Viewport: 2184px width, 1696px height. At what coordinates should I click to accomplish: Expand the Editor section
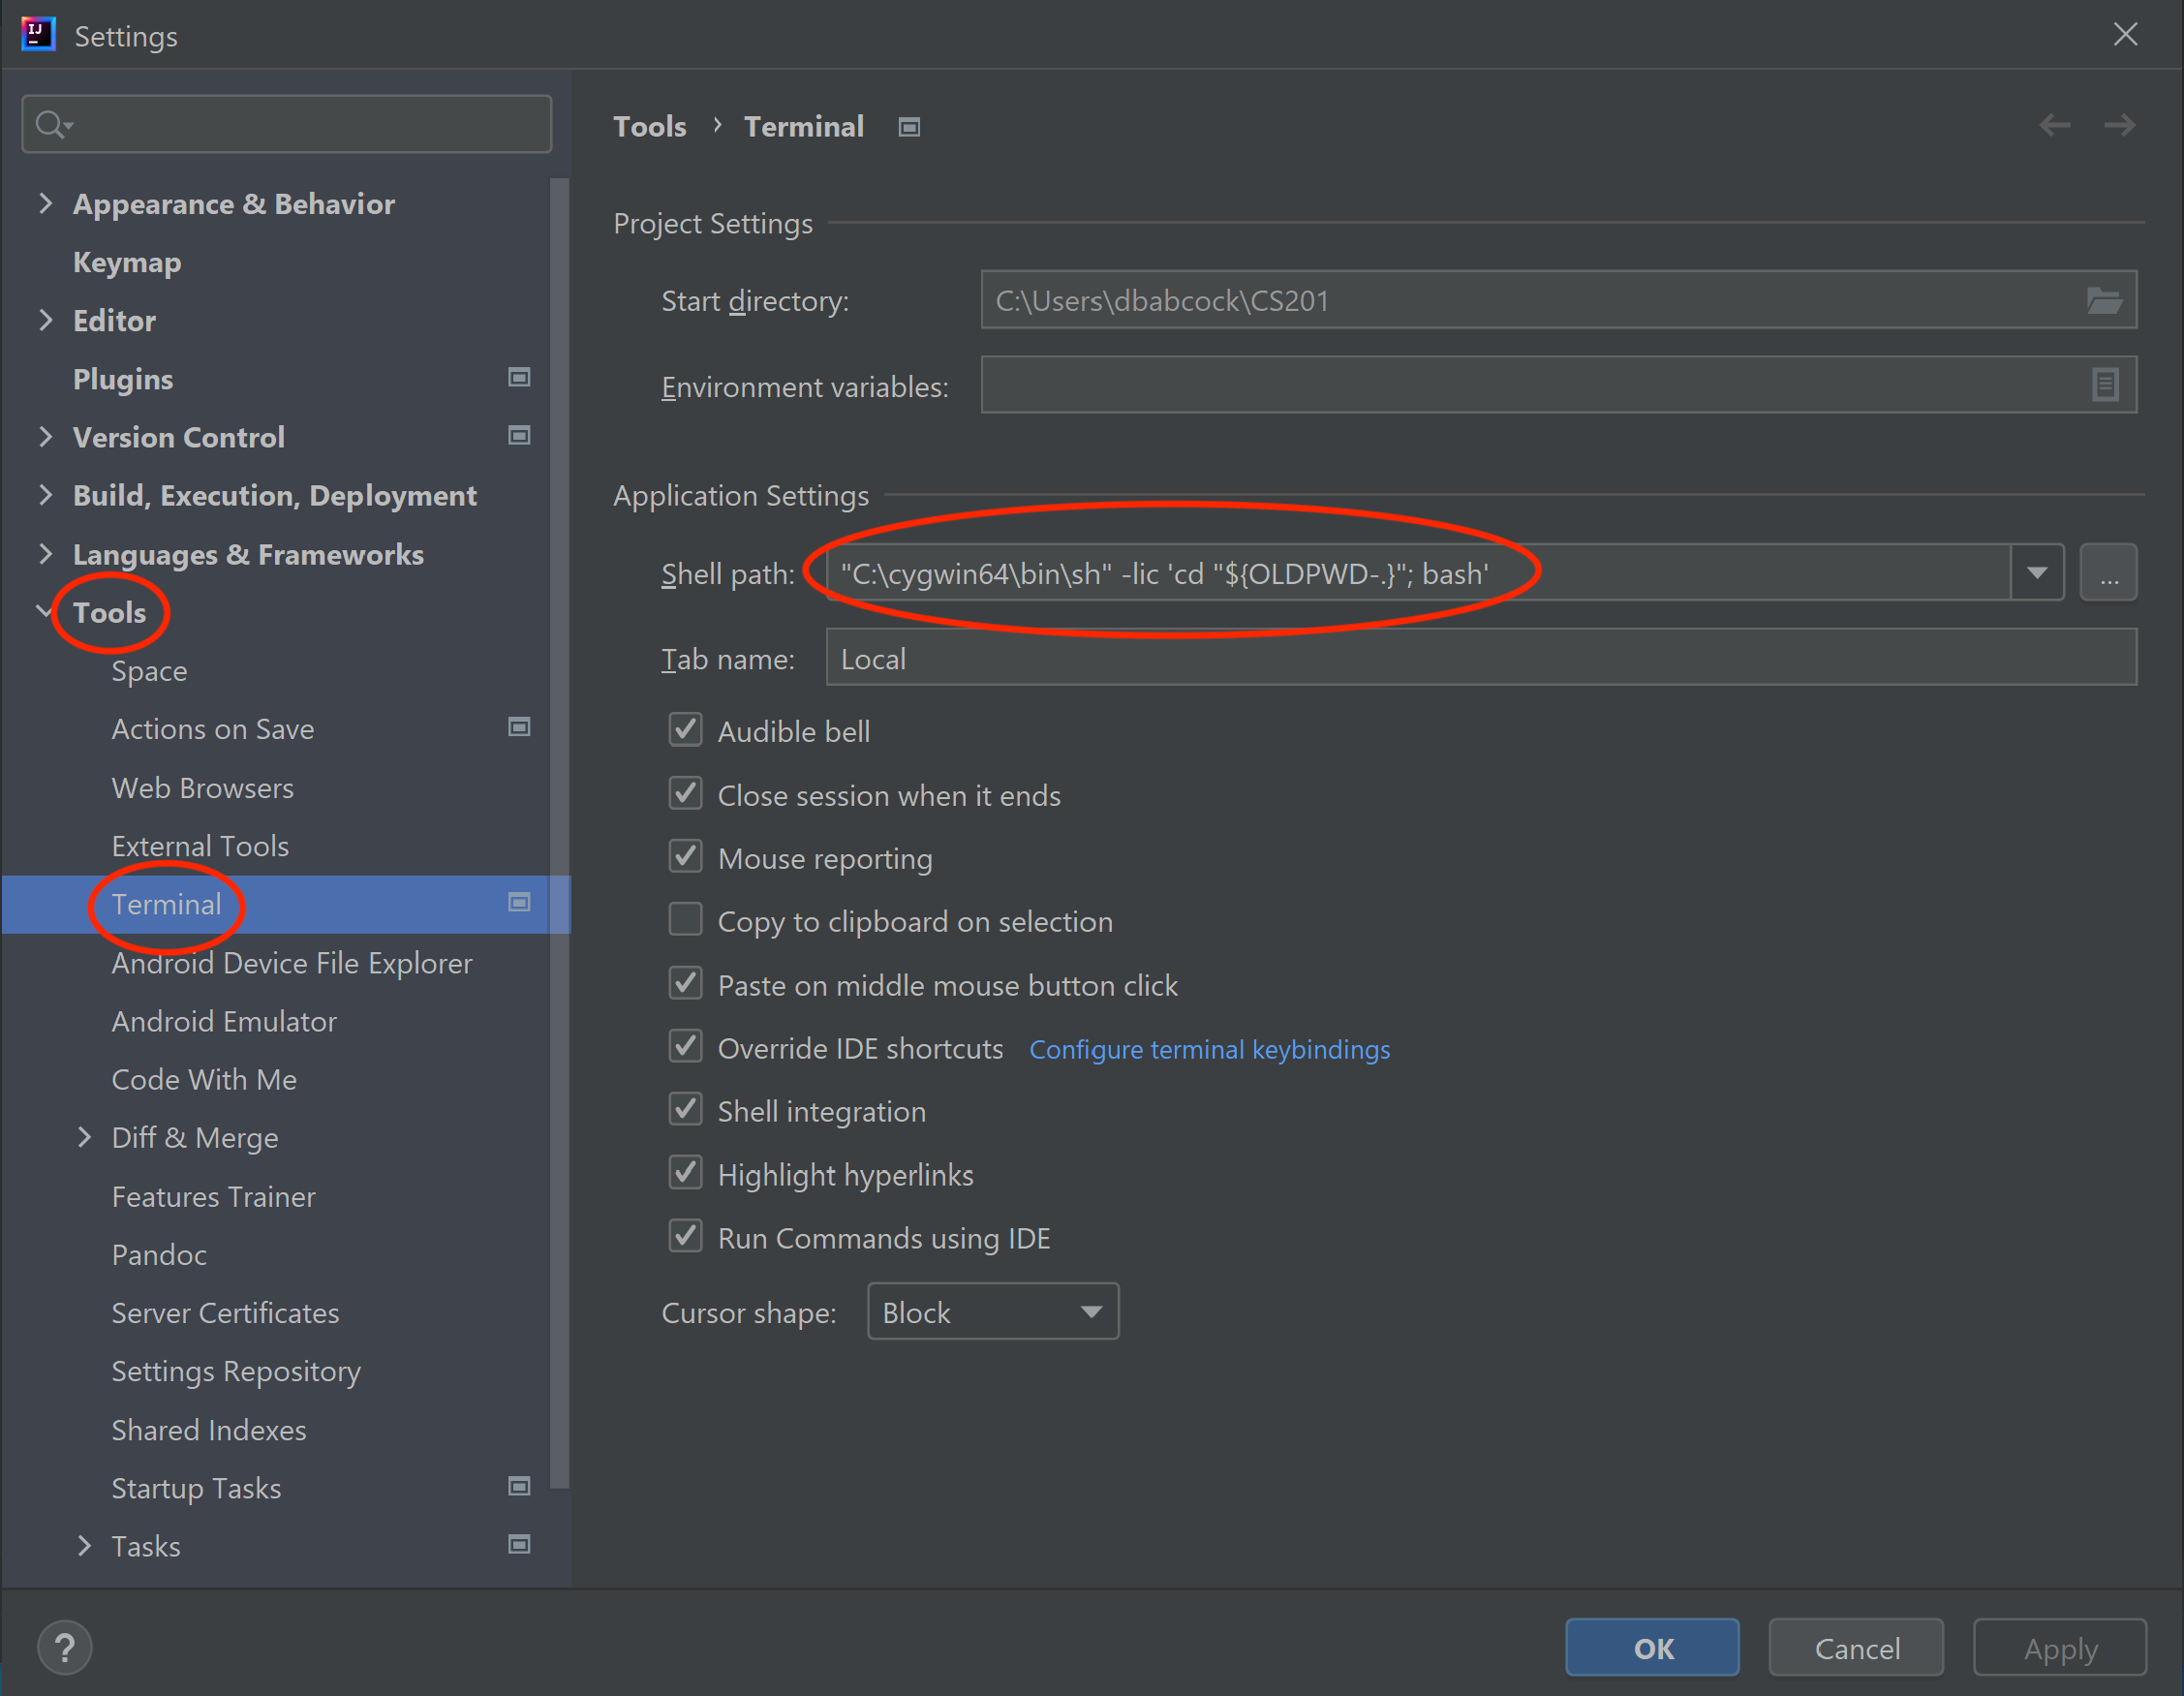pyautogui.click(x=45, y=320)
